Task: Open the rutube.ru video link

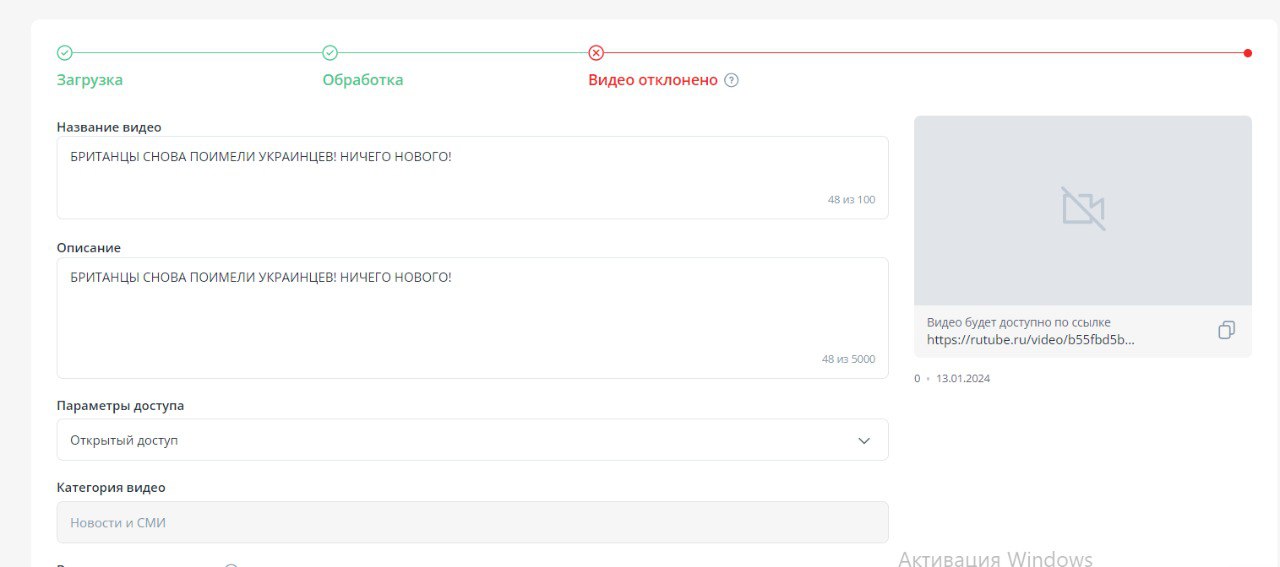Action: pos(1030,340)
